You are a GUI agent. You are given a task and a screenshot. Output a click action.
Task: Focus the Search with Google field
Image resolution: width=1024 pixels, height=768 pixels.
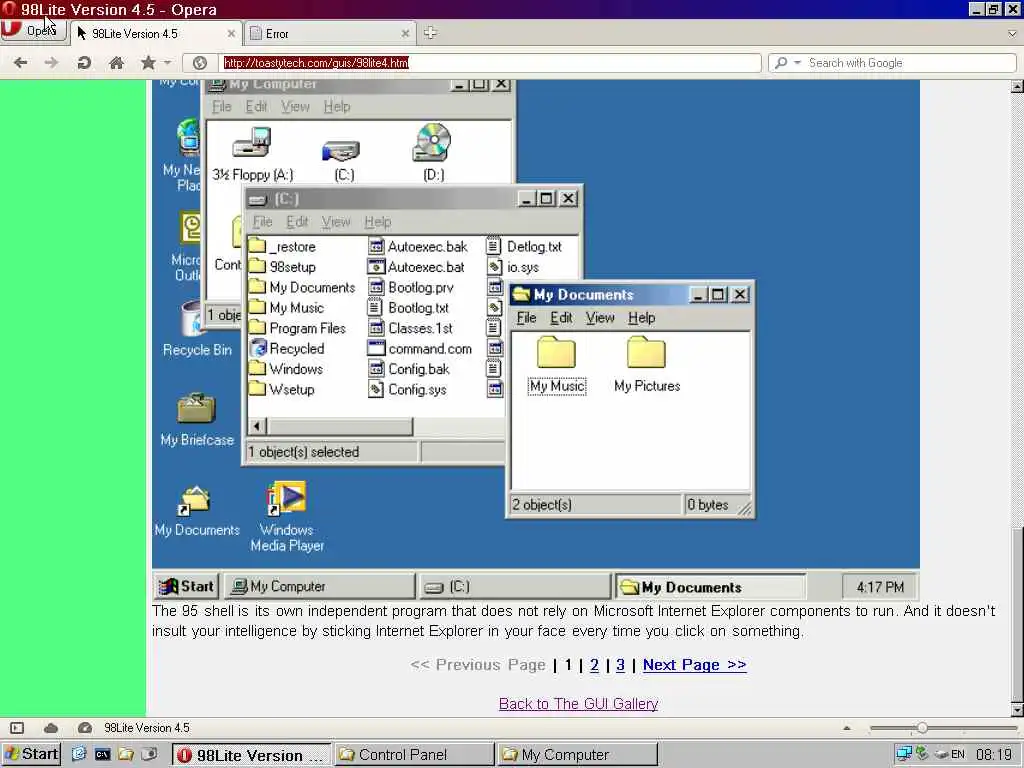909,63
